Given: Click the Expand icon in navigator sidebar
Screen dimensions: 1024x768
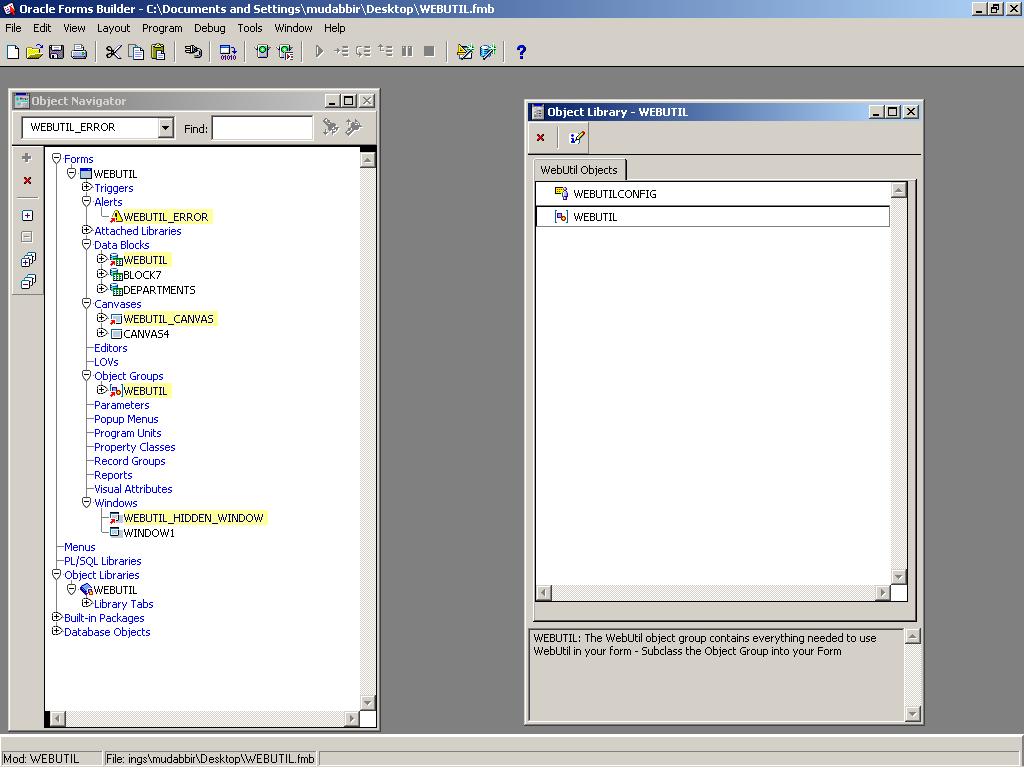Looking at the screenshot, I should coord(27,216).
